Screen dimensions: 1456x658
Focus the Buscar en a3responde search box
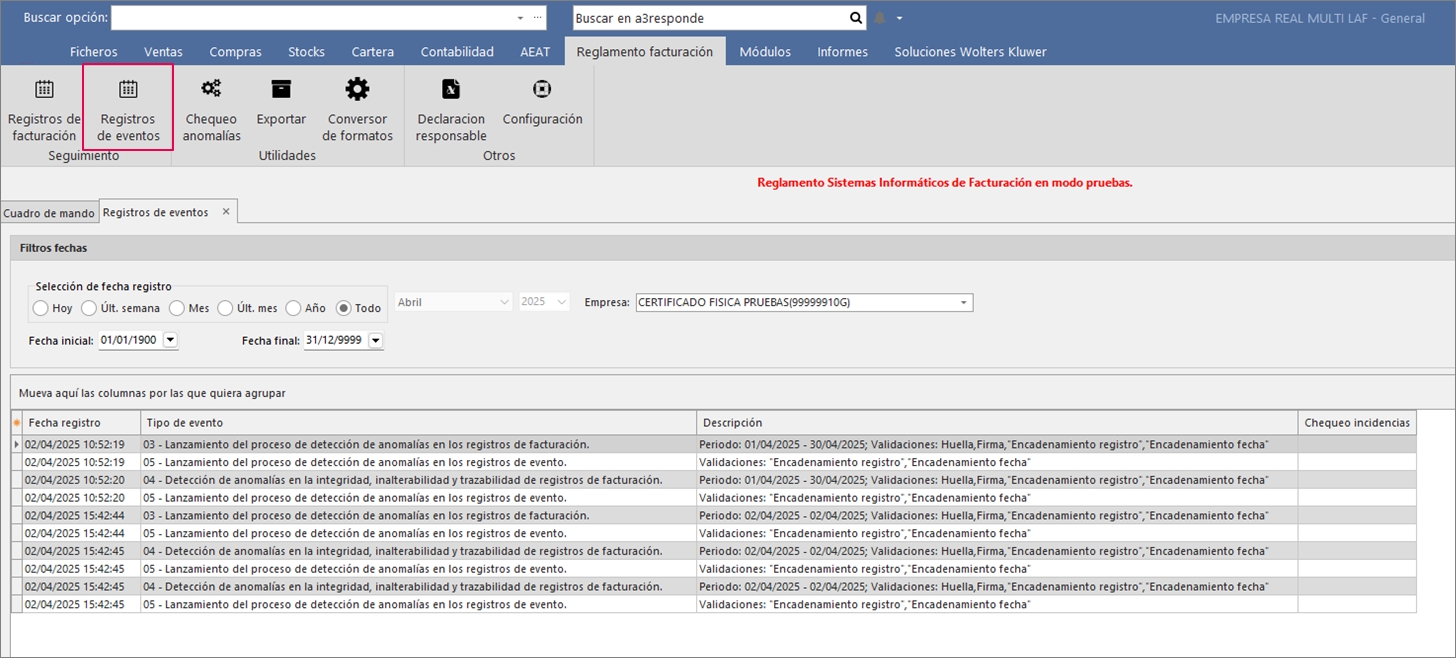click(x=709, y=18)
